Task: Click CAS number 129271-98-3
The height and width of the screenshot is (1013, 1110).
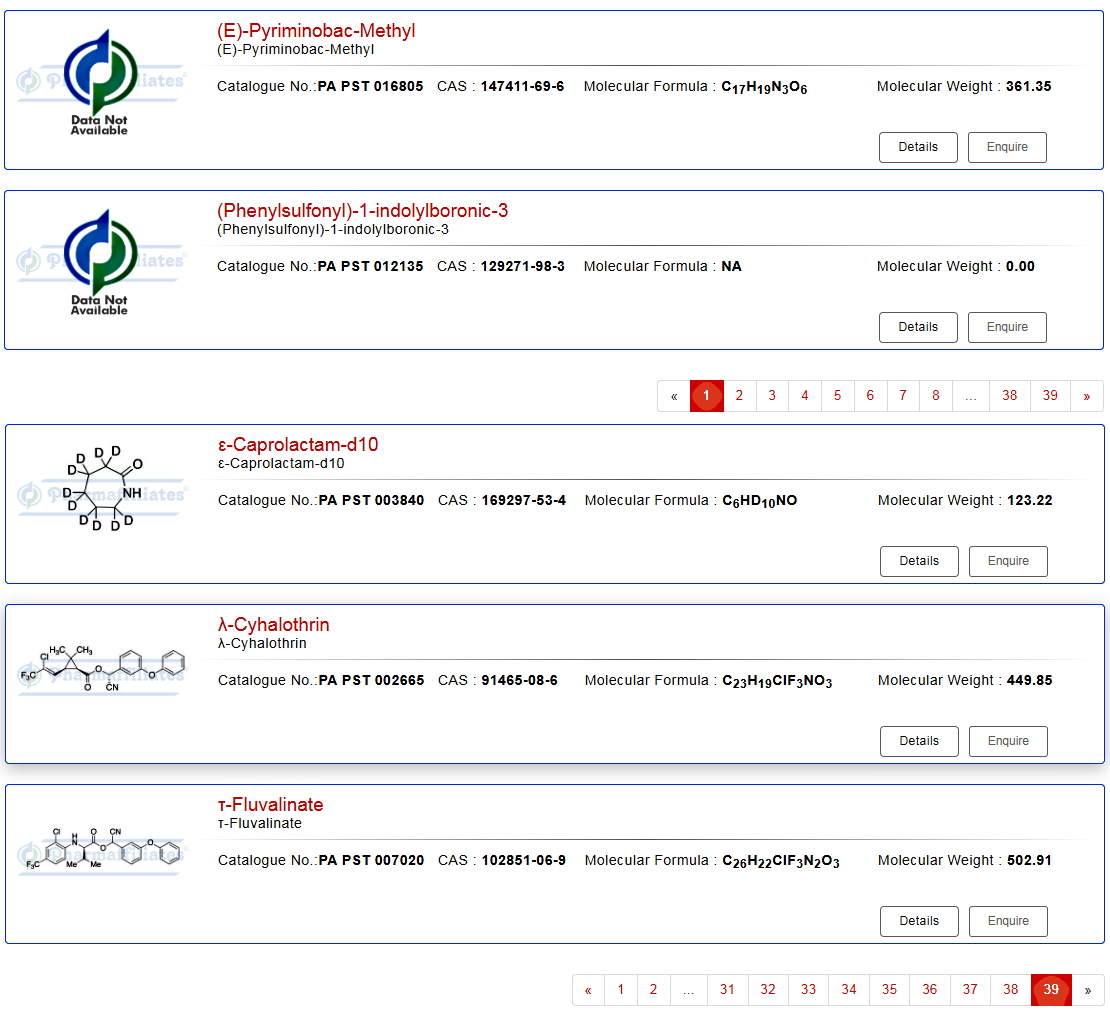Action: 522,266
